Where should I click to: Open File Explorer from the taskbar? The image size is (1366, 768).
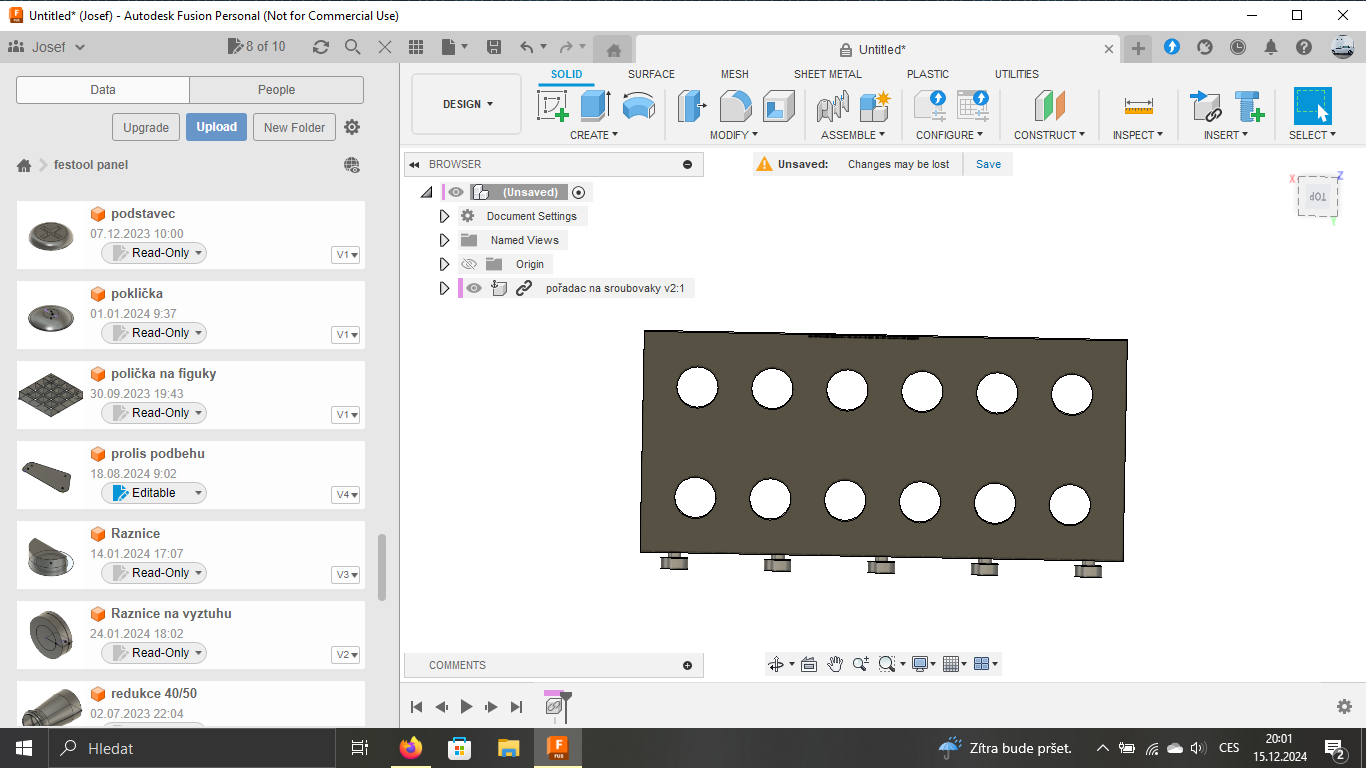[x=509, y=748]
